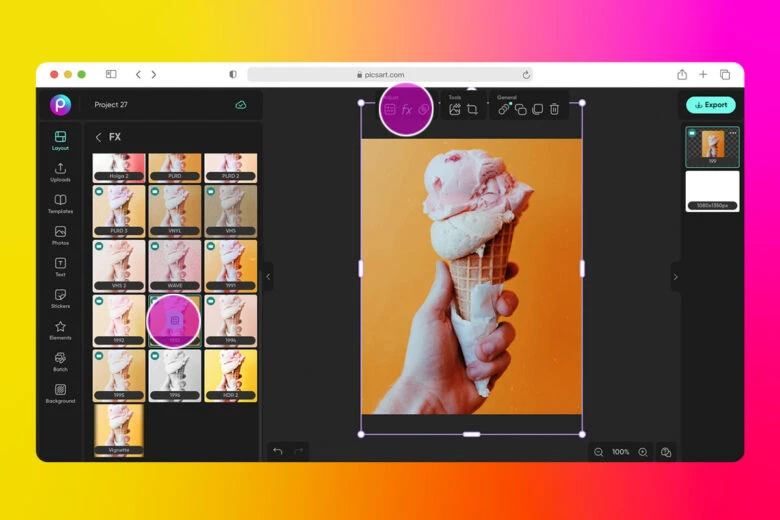
Task: Click the FX effects icon in toolbar
Action: pyautogui.click(x=407, y=109)
